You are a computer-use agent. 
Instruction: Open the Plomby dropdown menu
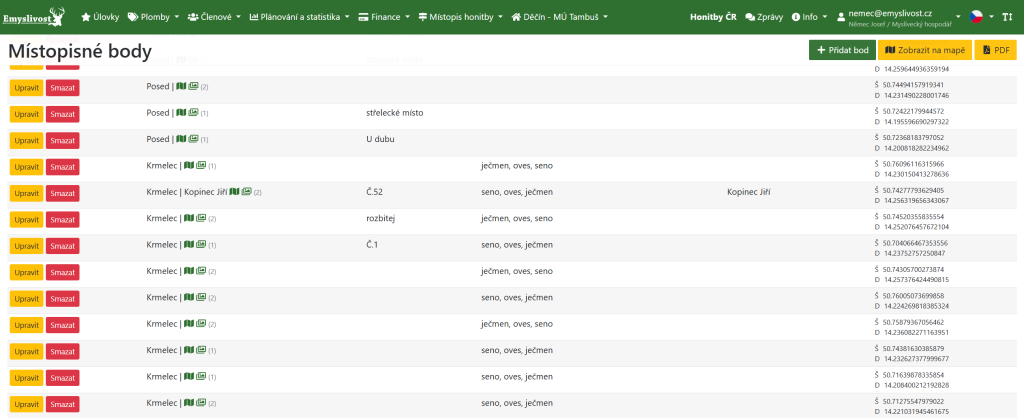click(x=153, y=17)
